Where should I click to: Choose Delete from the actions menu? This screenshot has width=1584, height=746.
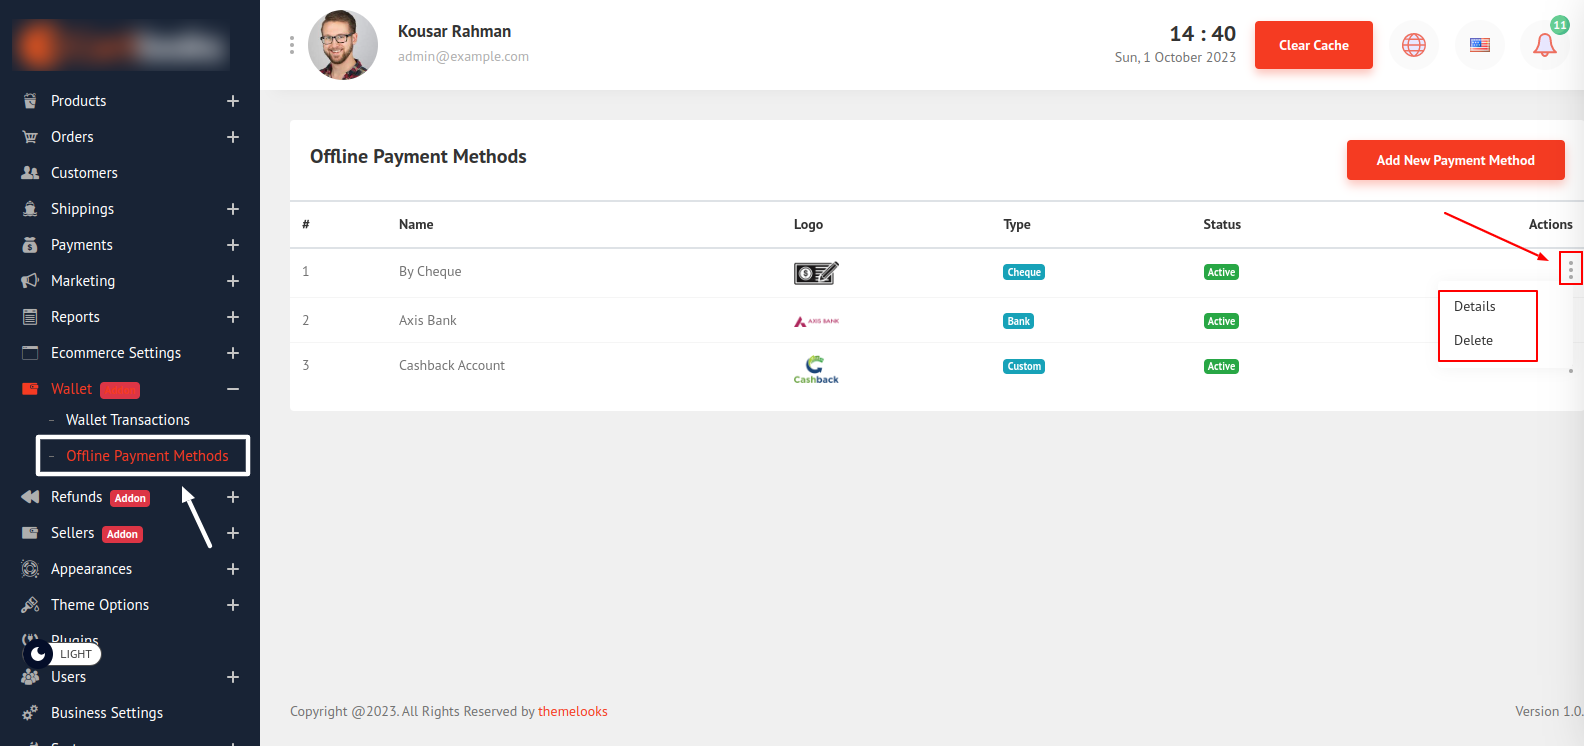[1473, 341]
